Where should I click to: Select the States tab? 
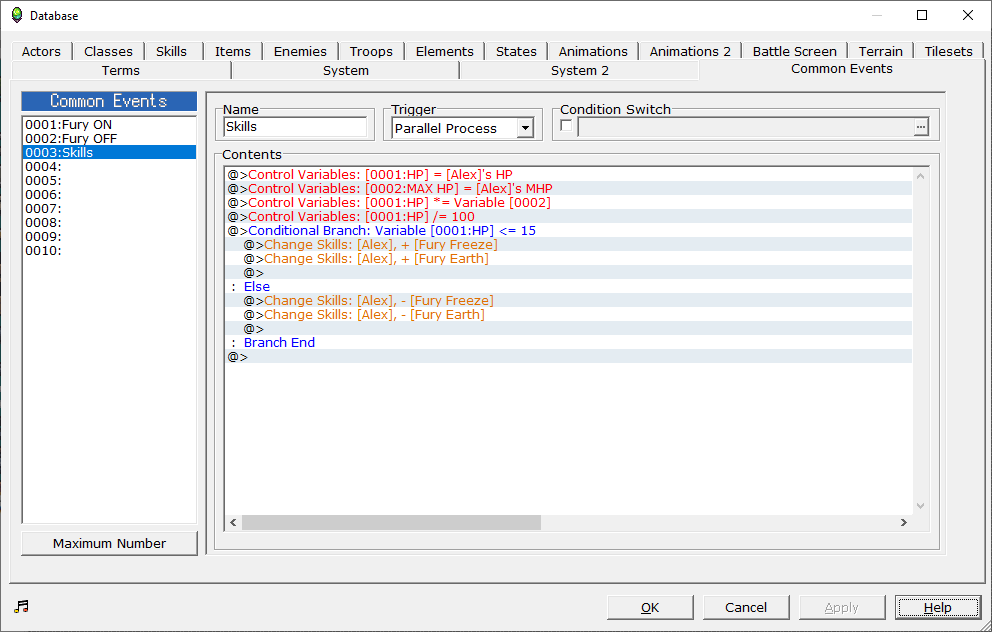coord(516,51)
